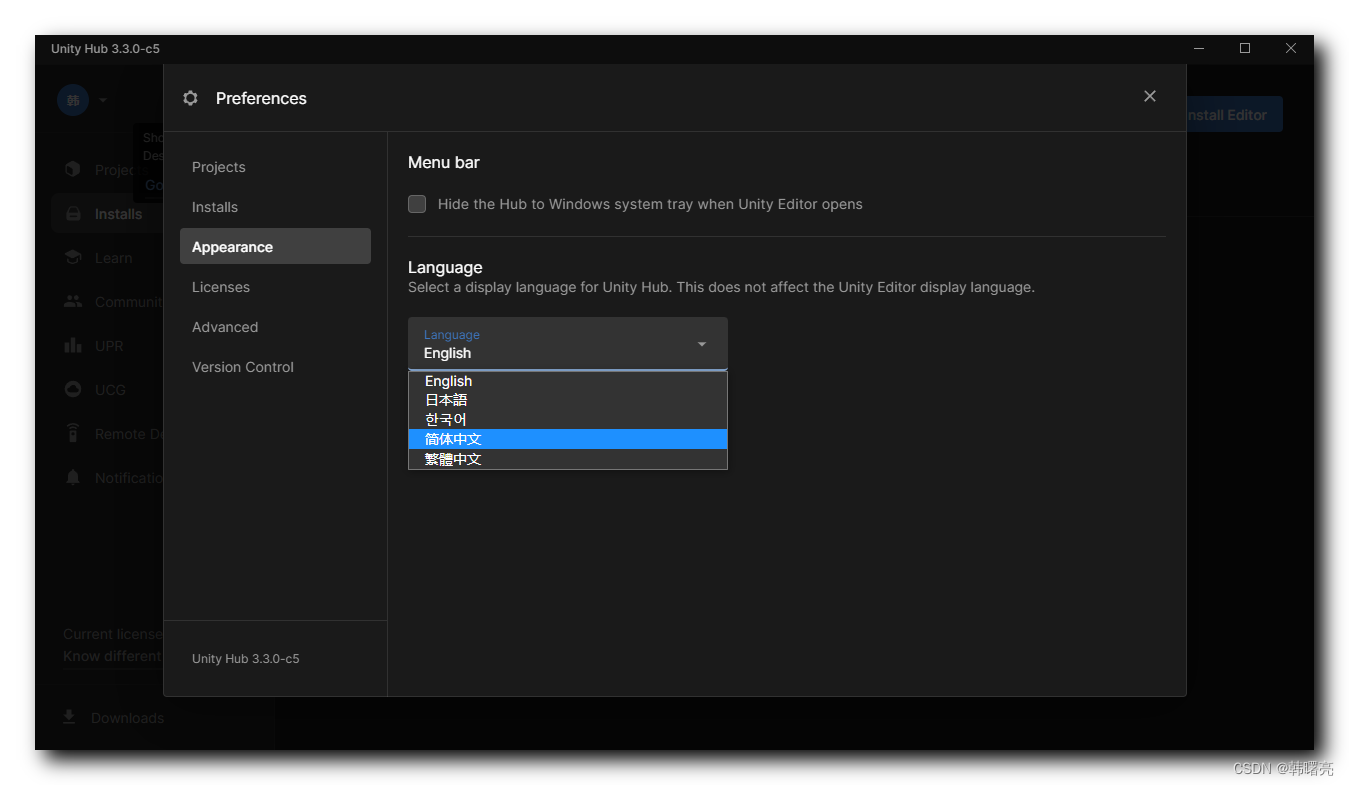Close the Unity Hub window
Image resolution: width=1349 pixels, height=785 pixels.
click(1291, 48)
